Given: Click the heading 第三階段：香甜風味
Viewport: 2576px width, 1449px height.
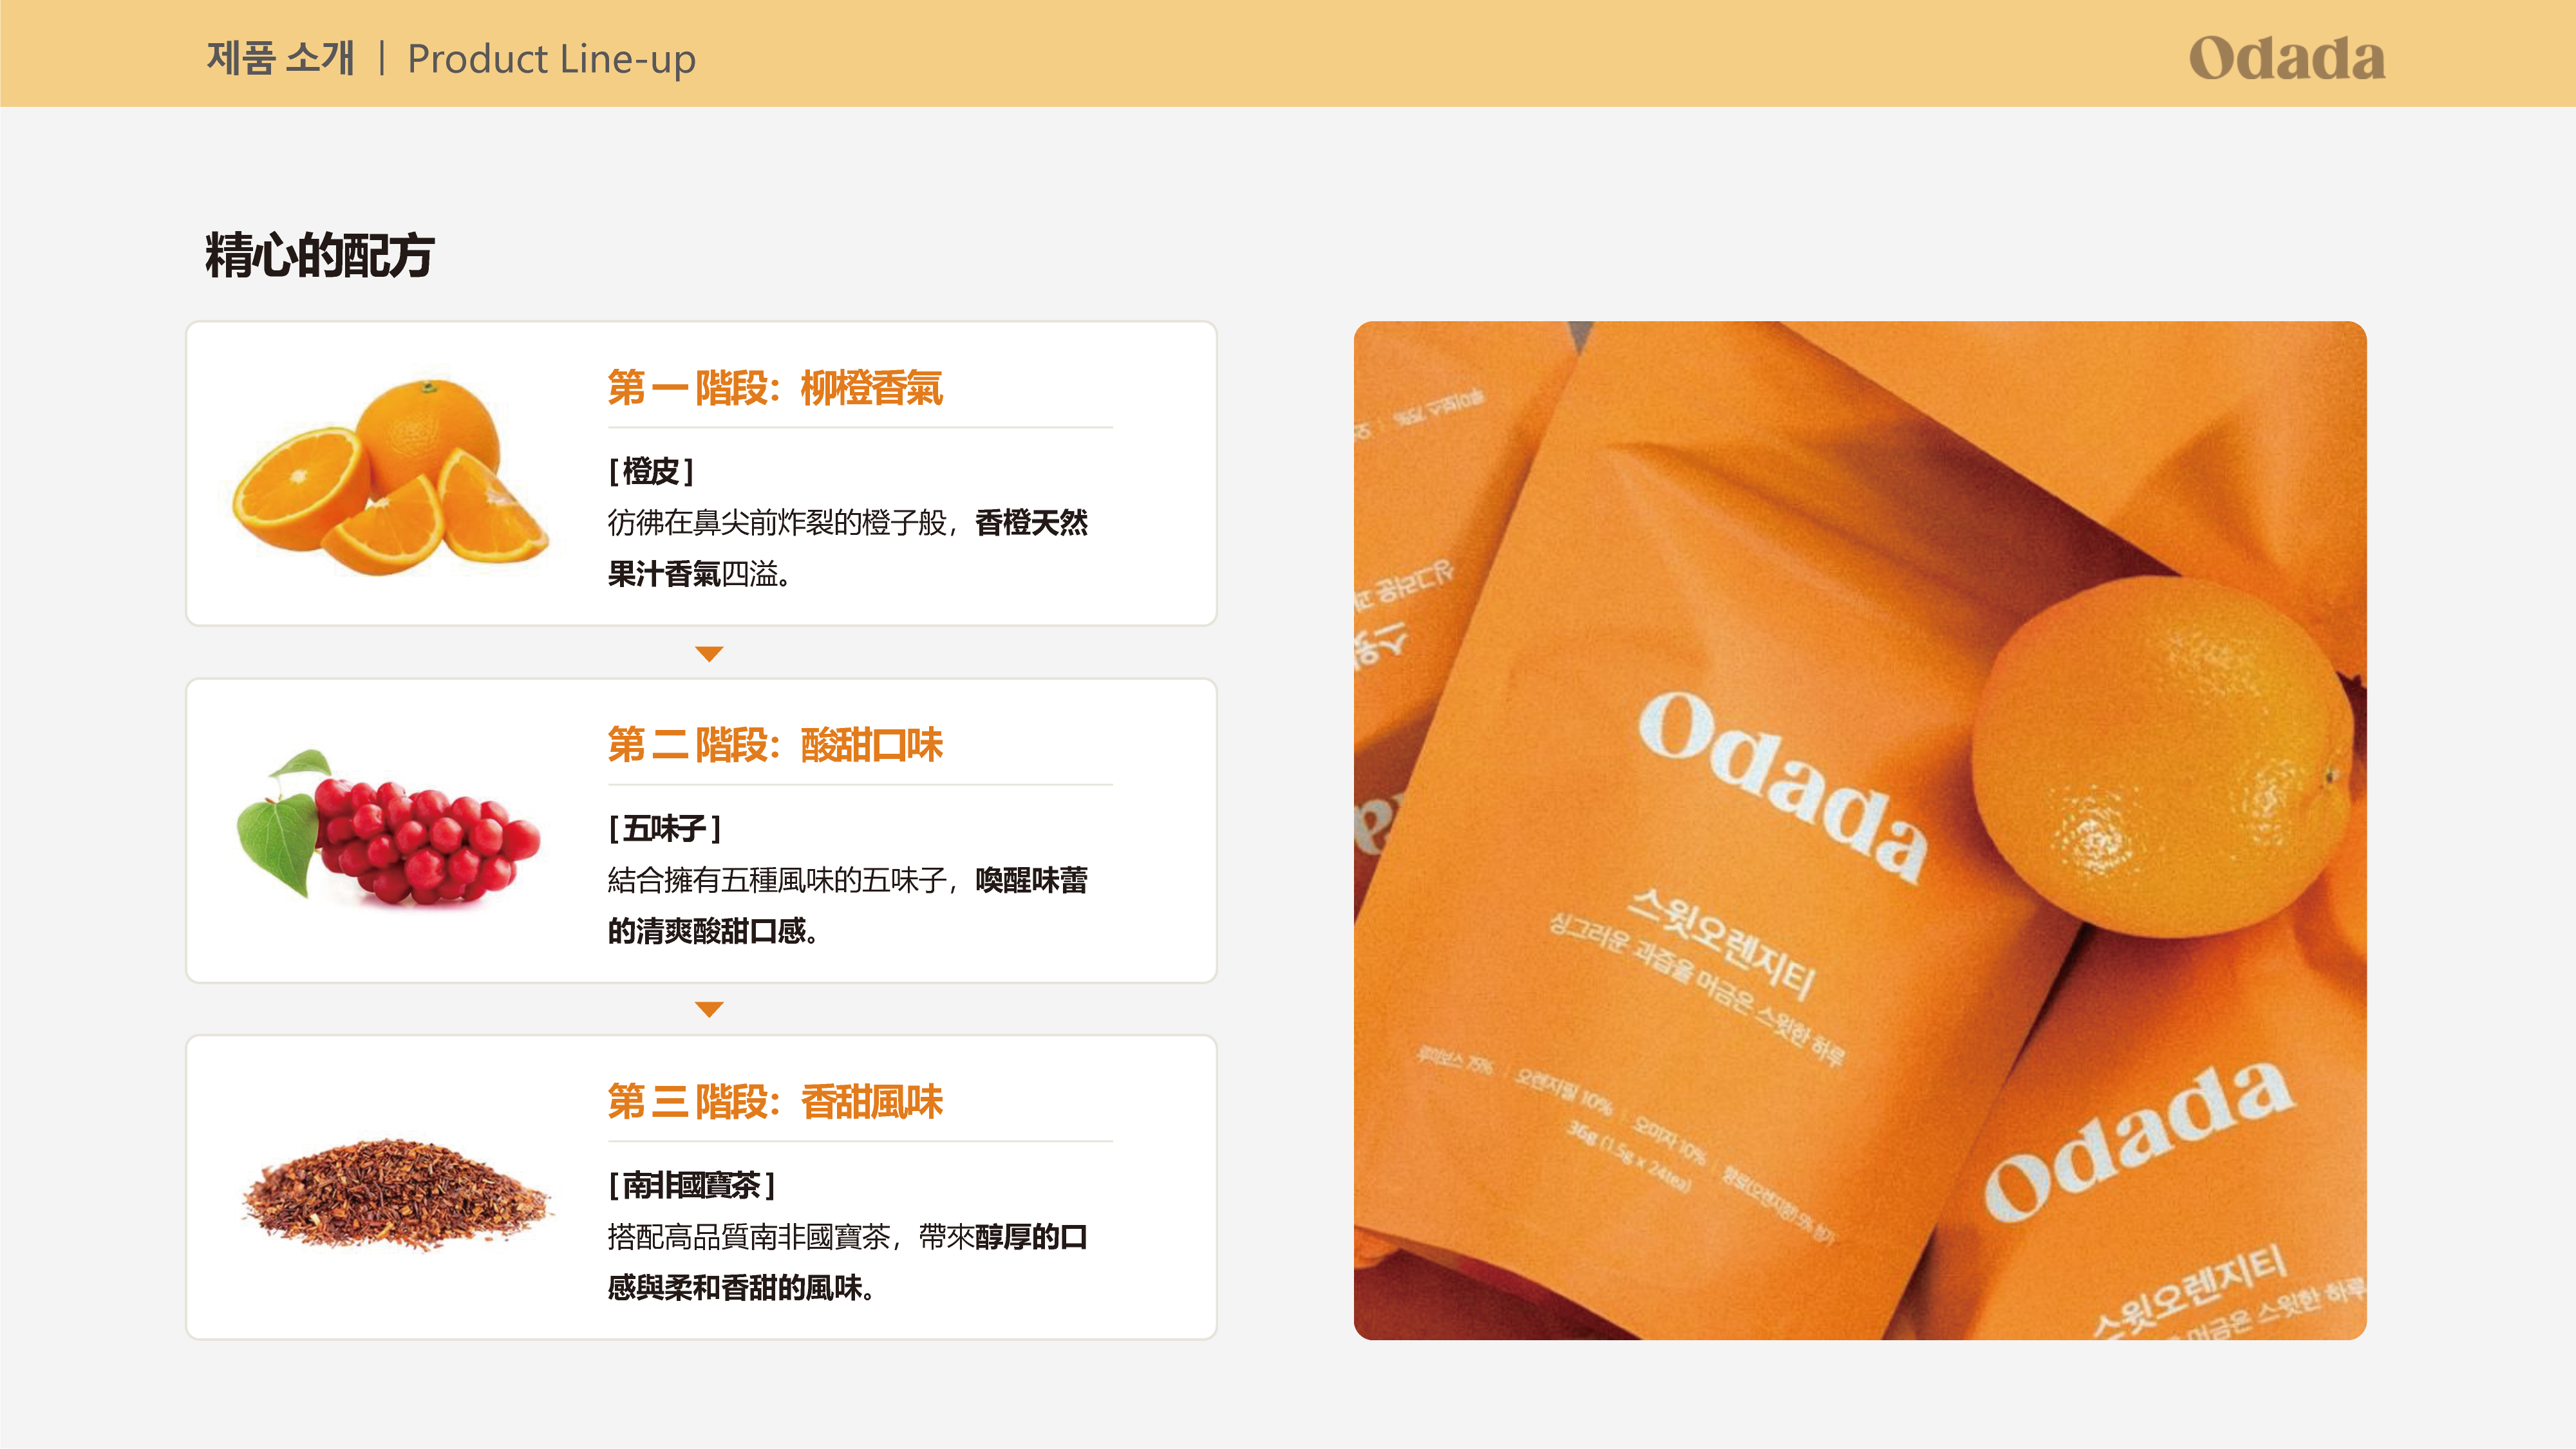Looking at the screenshot, I should point(775,1102).
